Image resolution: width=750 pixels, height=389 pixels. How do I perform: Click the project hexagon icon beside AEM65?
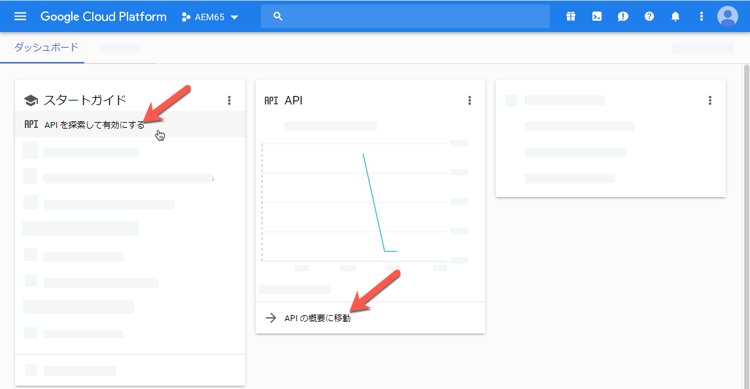(x=186, y=17)
